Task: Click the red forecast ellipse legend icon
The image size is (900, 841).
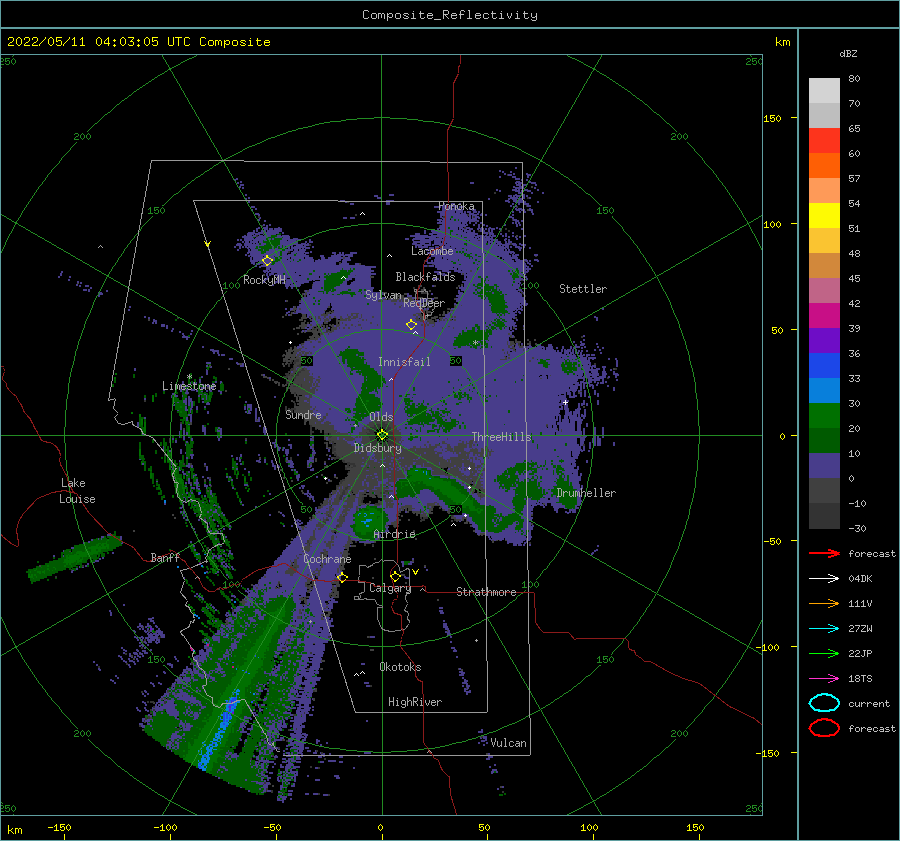Action: coord(824,728)
